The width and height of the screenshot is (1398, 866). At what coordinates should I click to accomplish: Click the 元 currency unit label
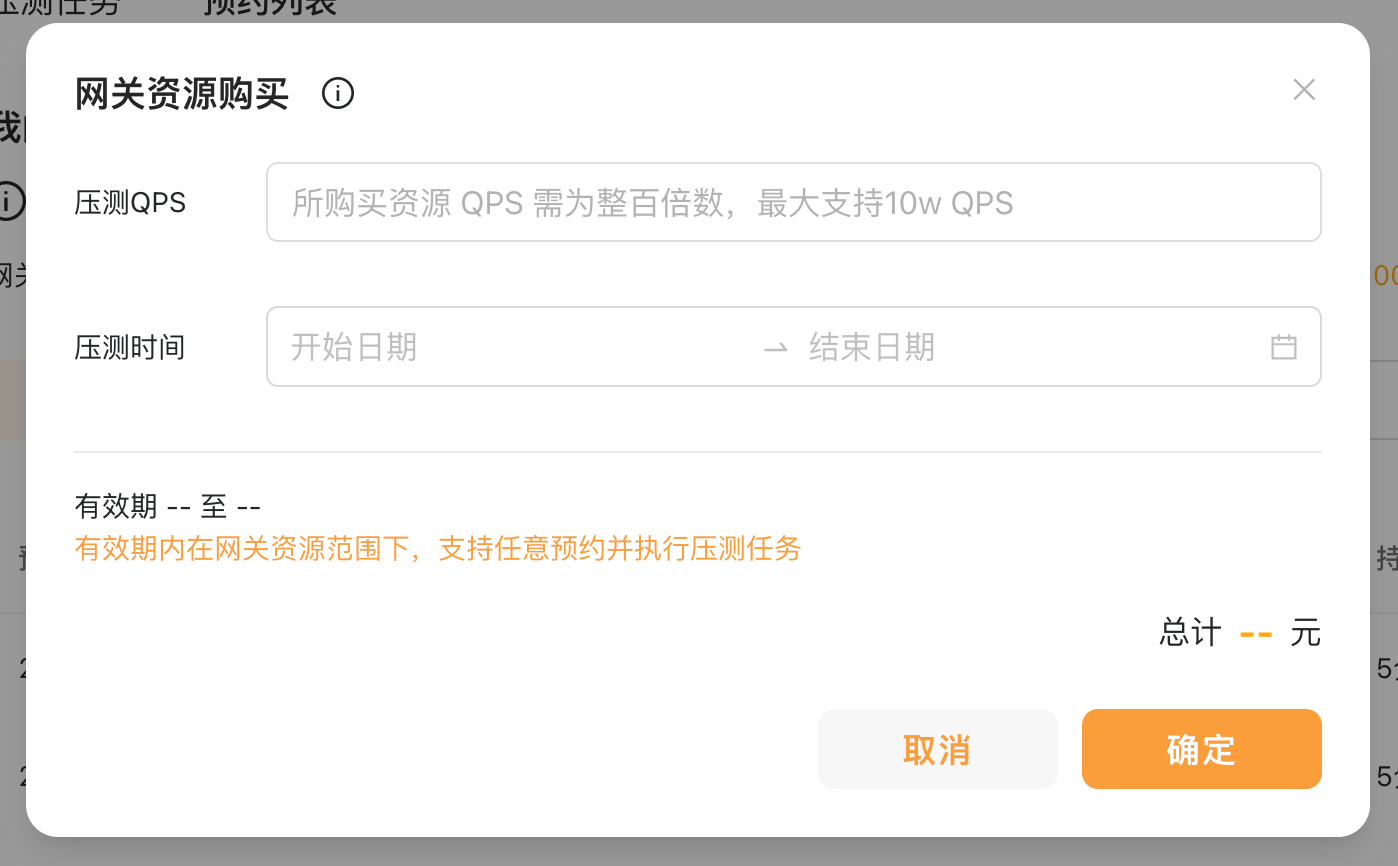(1305, 633)
